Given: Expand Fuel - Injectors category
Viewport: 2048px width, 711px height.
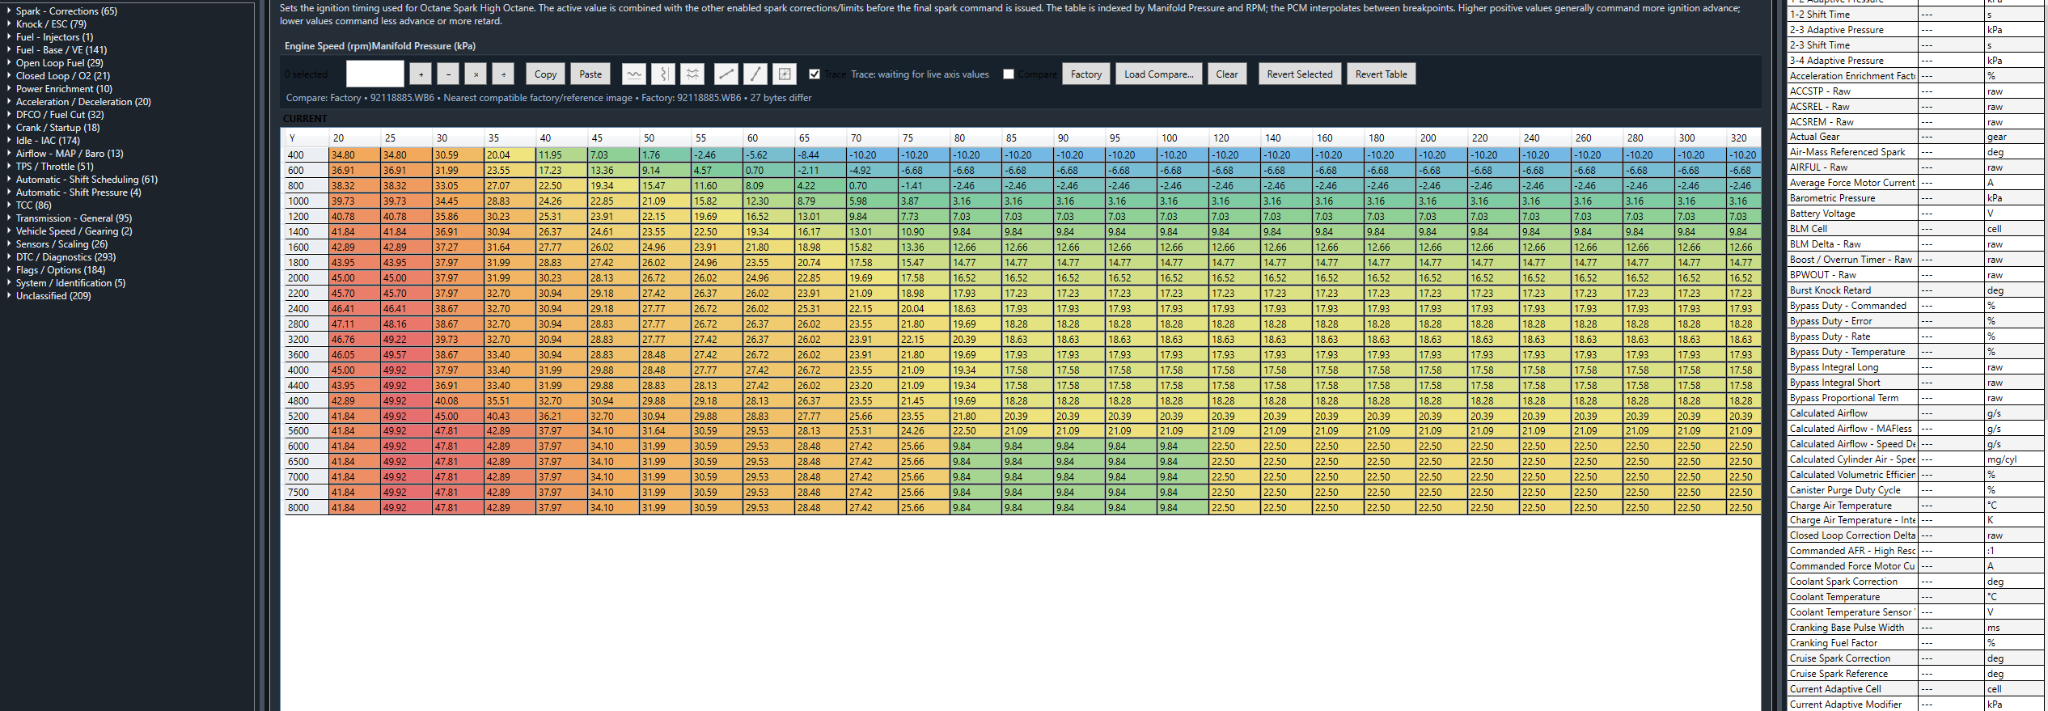Looking at the screenshot, I should pyautogui.click(x=9, y=37).
